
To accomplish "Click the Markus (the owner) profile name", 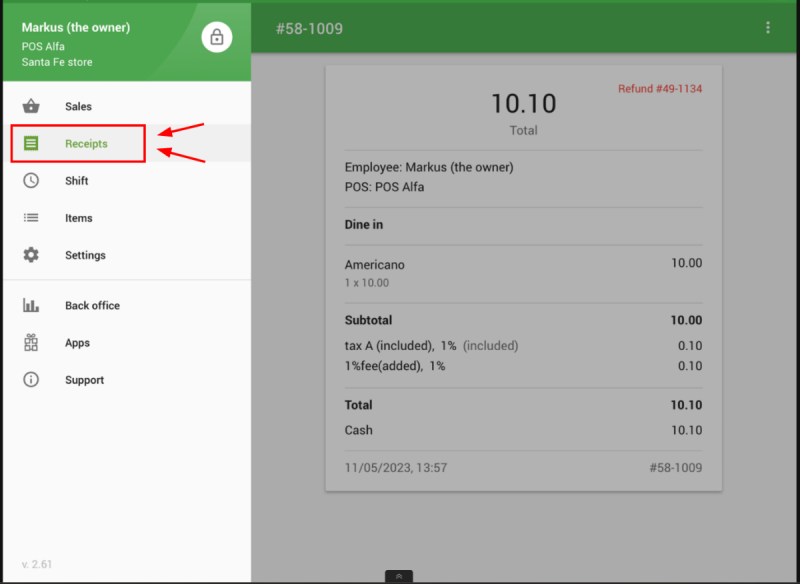I will click(76, 28).
